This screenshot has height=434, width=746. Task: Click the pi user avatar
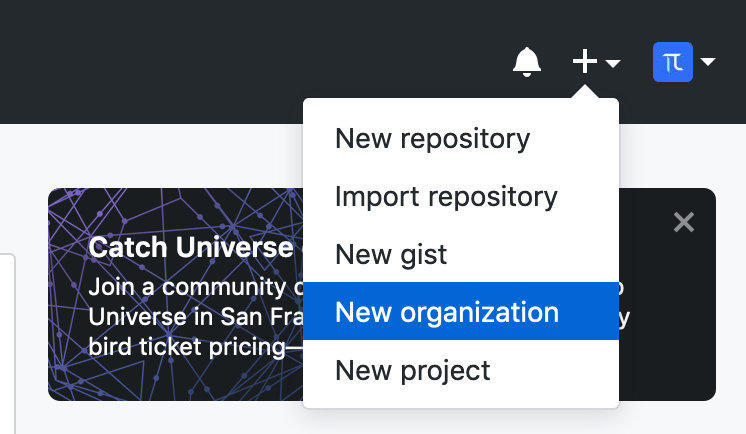point(672,62)
